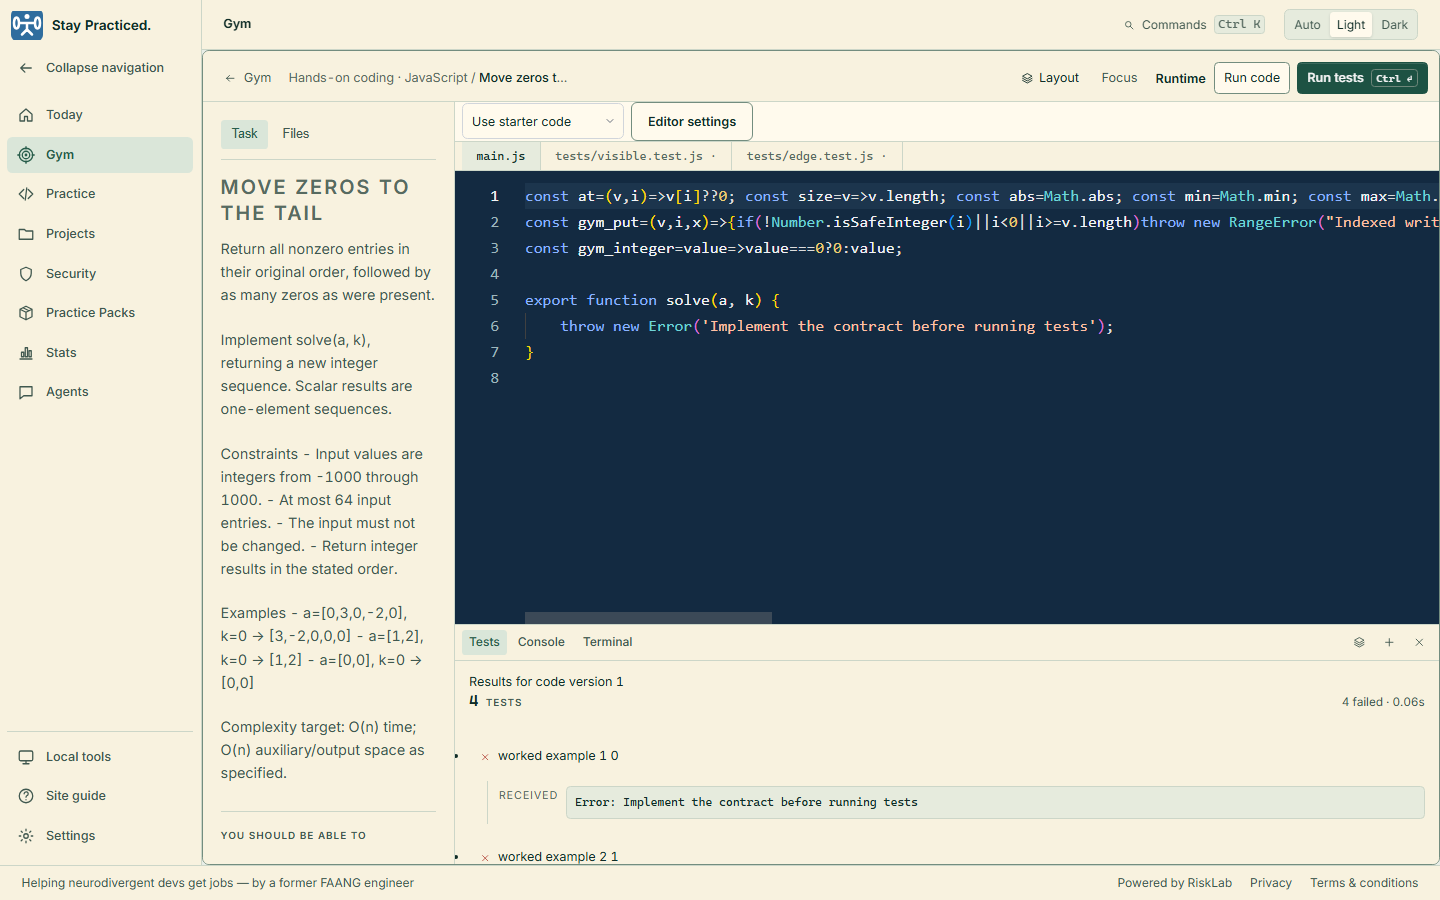Select the main.js editor tab
1440x900 pixels.
500,156
